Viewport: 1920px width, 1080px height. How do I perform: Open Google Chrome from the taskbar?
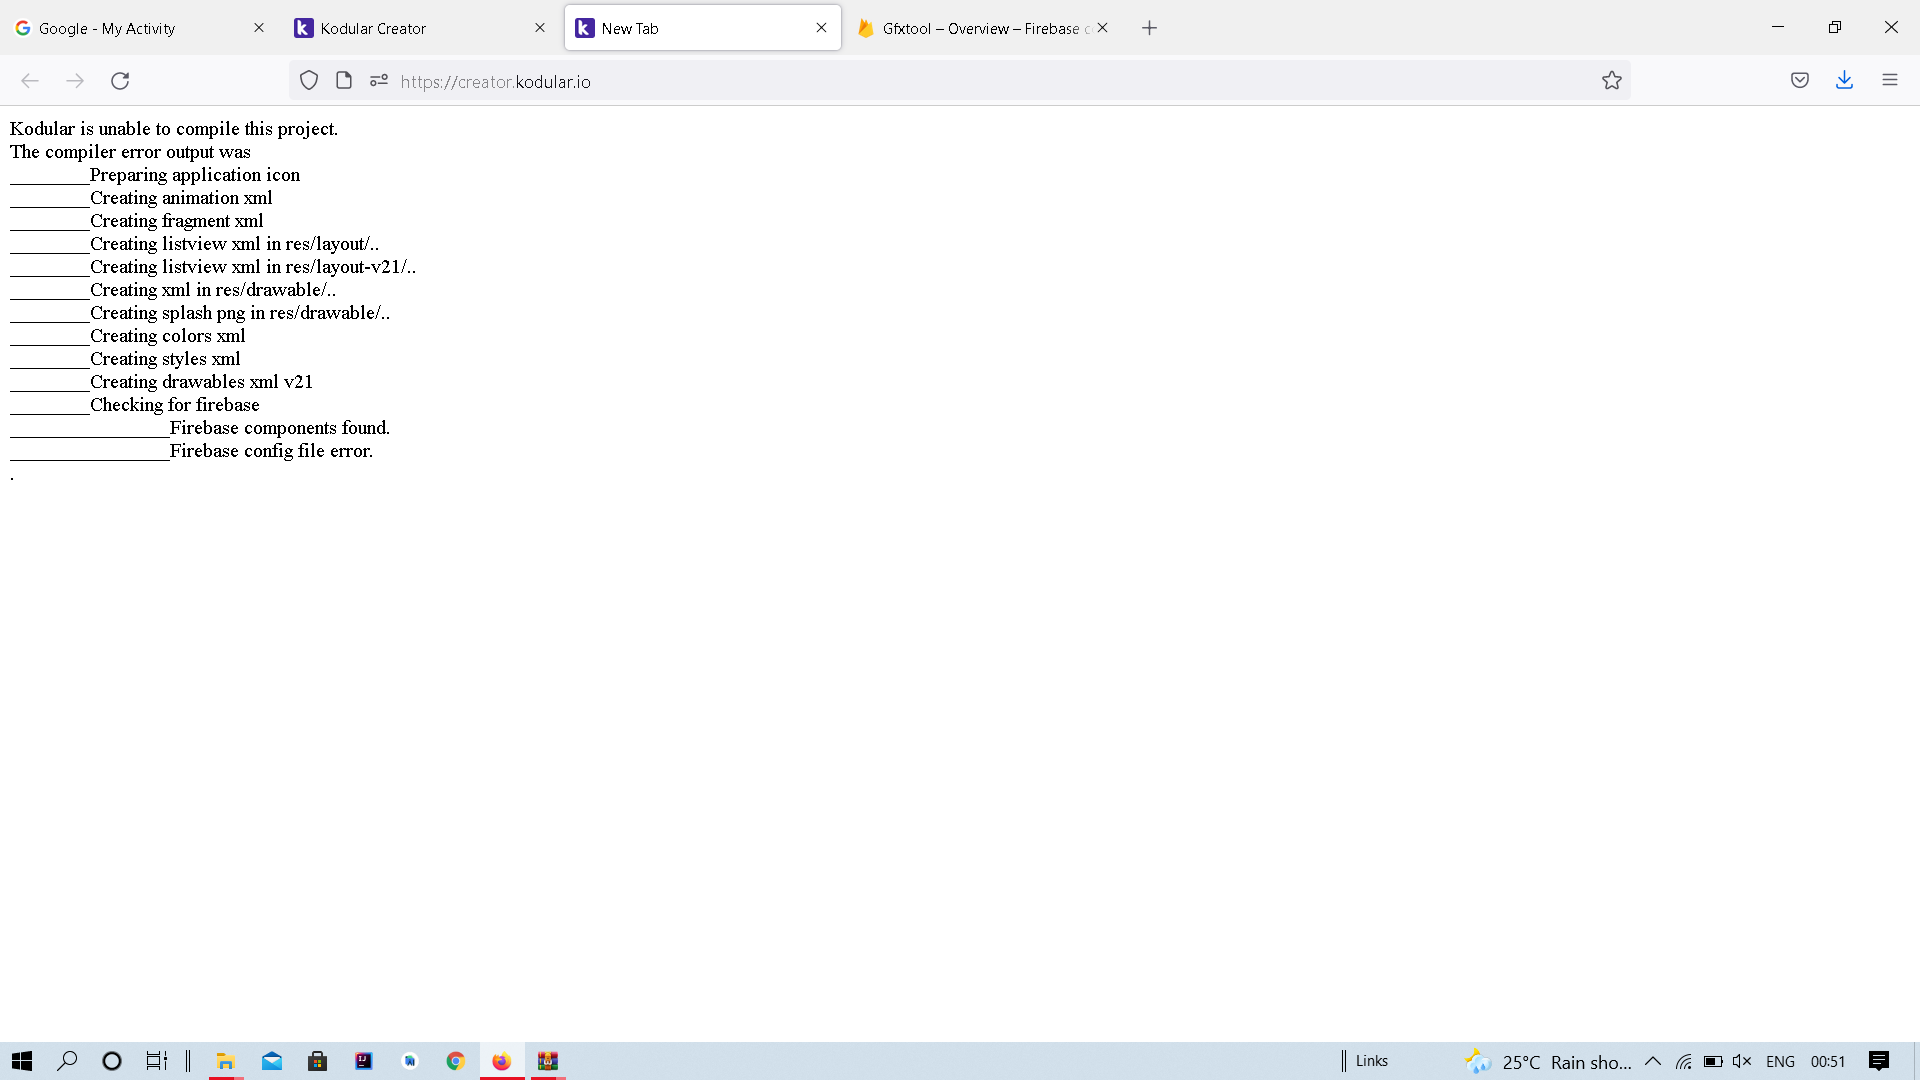click(x=456, y=1061)
